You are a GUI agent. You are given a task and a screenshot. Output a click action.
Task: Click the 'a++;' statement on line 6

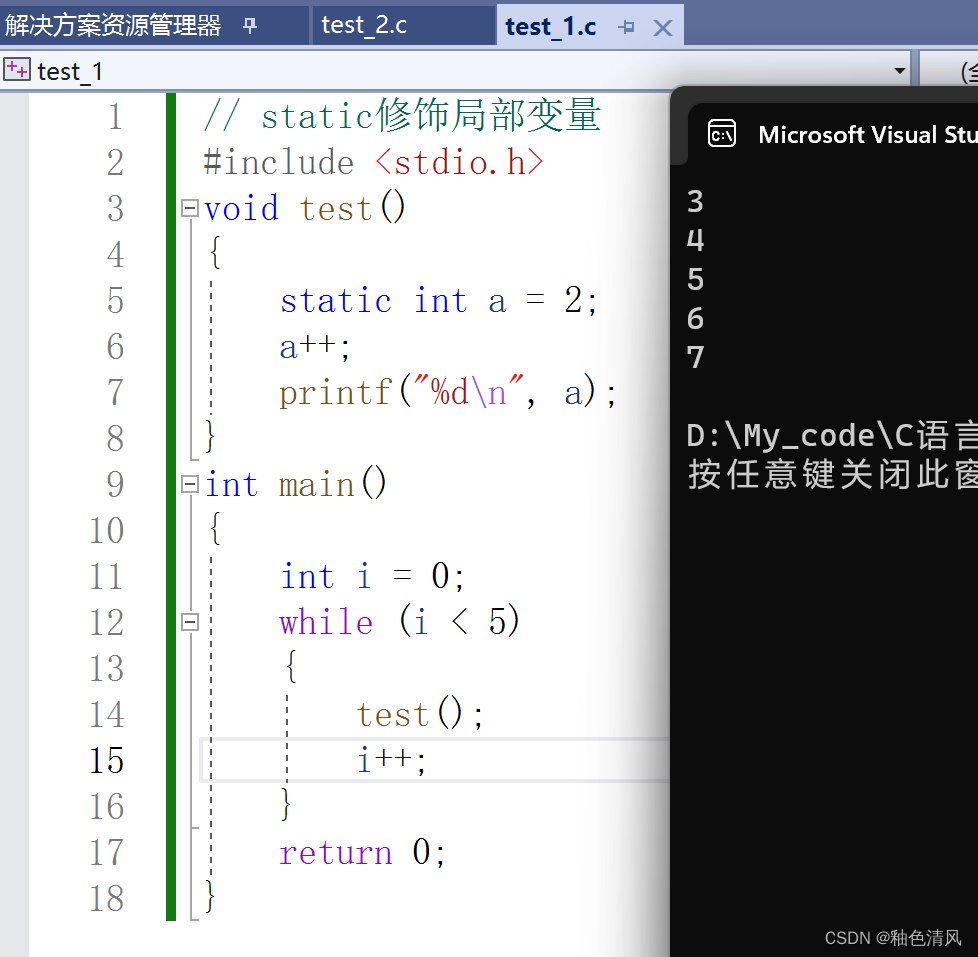tap(315, 347)
